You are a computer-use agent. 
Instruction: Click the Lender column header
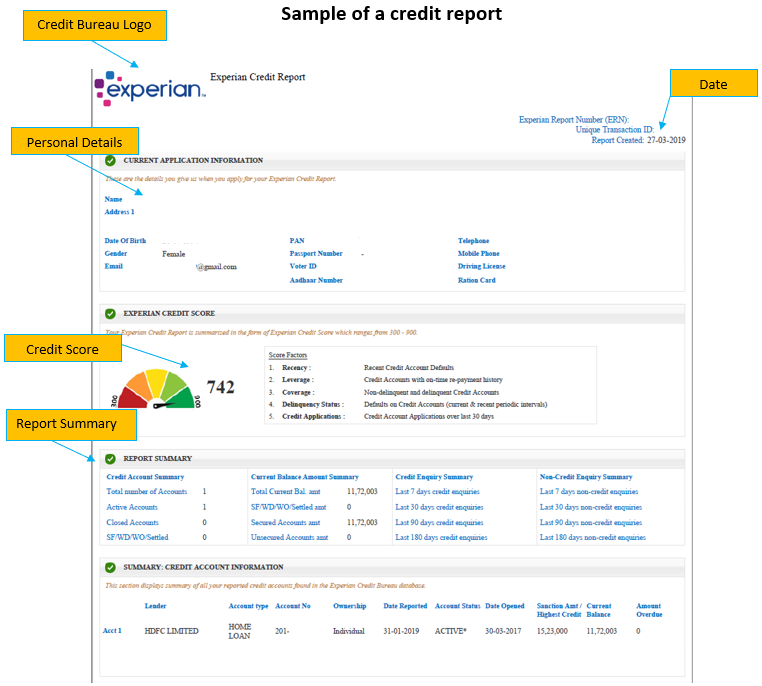(156, 606)
